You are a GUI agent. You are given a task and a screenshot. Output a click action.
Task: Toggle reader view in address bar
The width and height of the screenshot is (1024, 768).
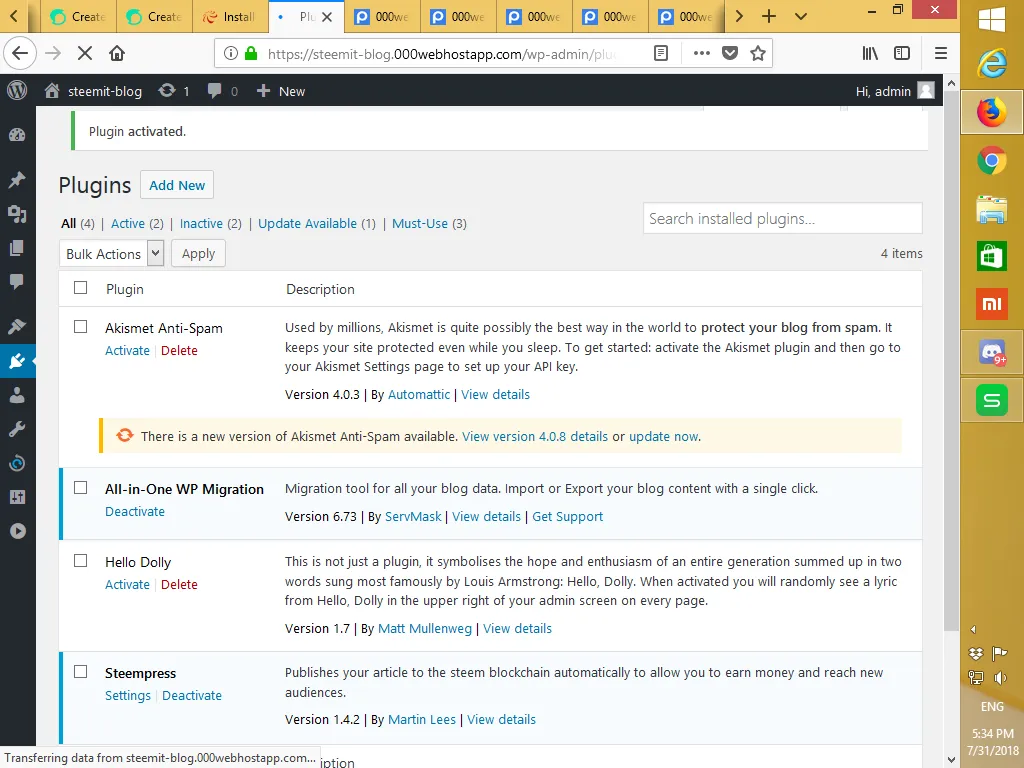[661, 54]
